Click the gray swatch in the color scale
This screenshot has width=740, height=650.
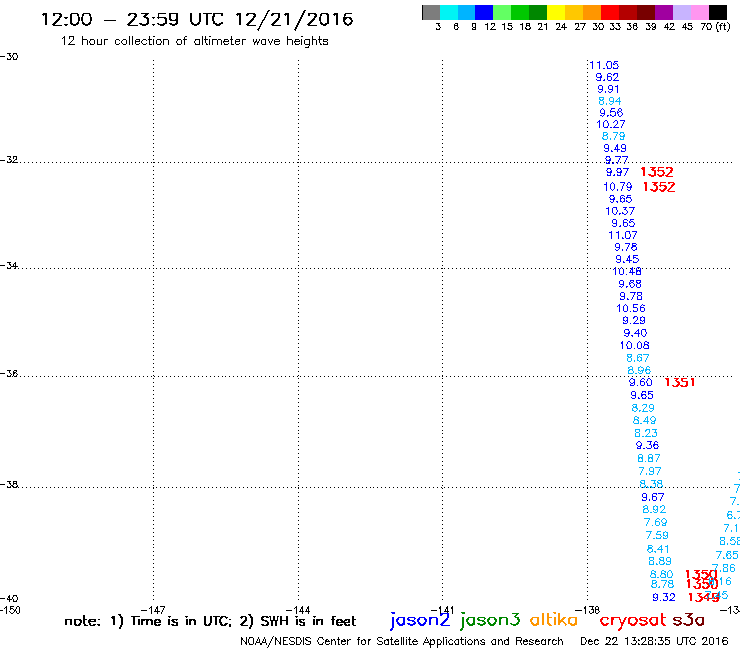pyautogui.click(x=431, y=12)
